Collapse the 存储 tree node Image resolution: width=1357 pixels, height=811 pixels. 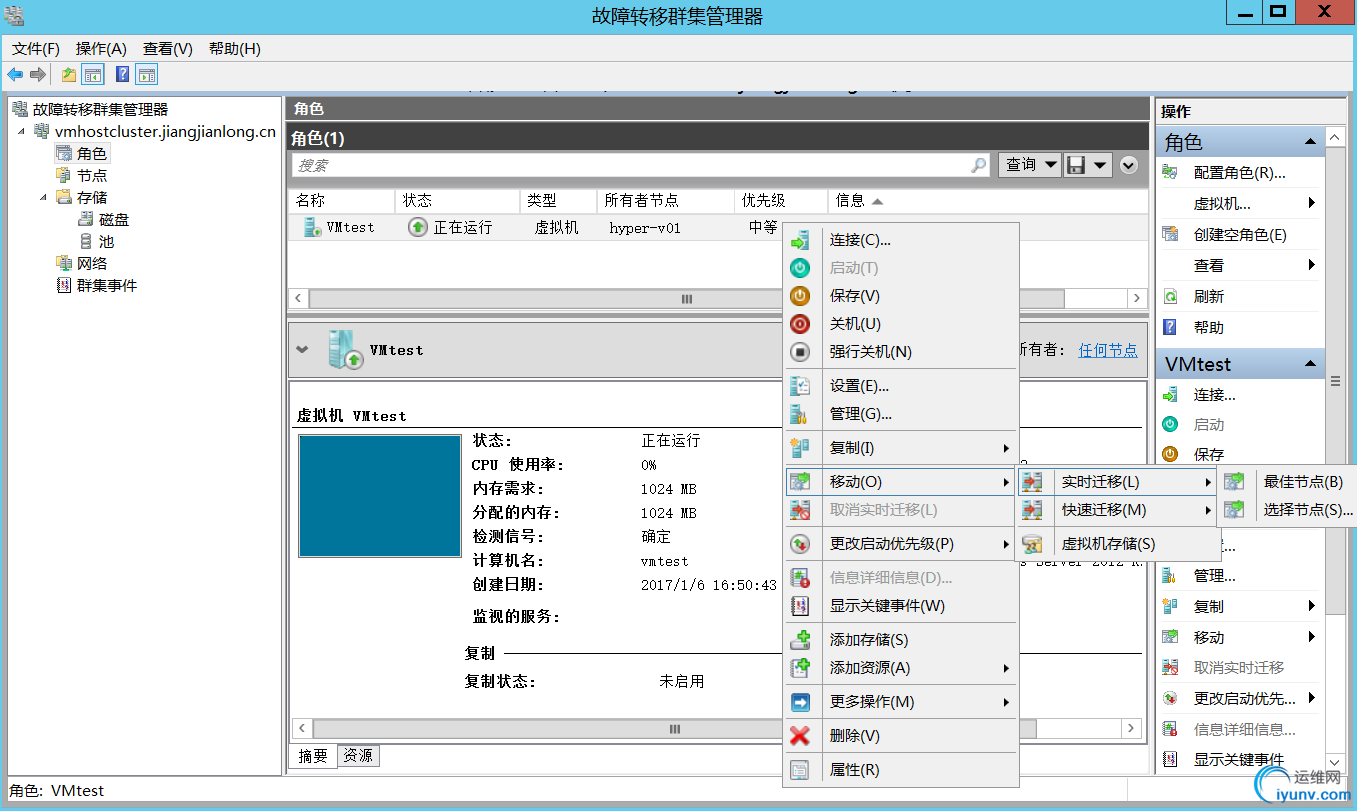[x=44, y=197]
